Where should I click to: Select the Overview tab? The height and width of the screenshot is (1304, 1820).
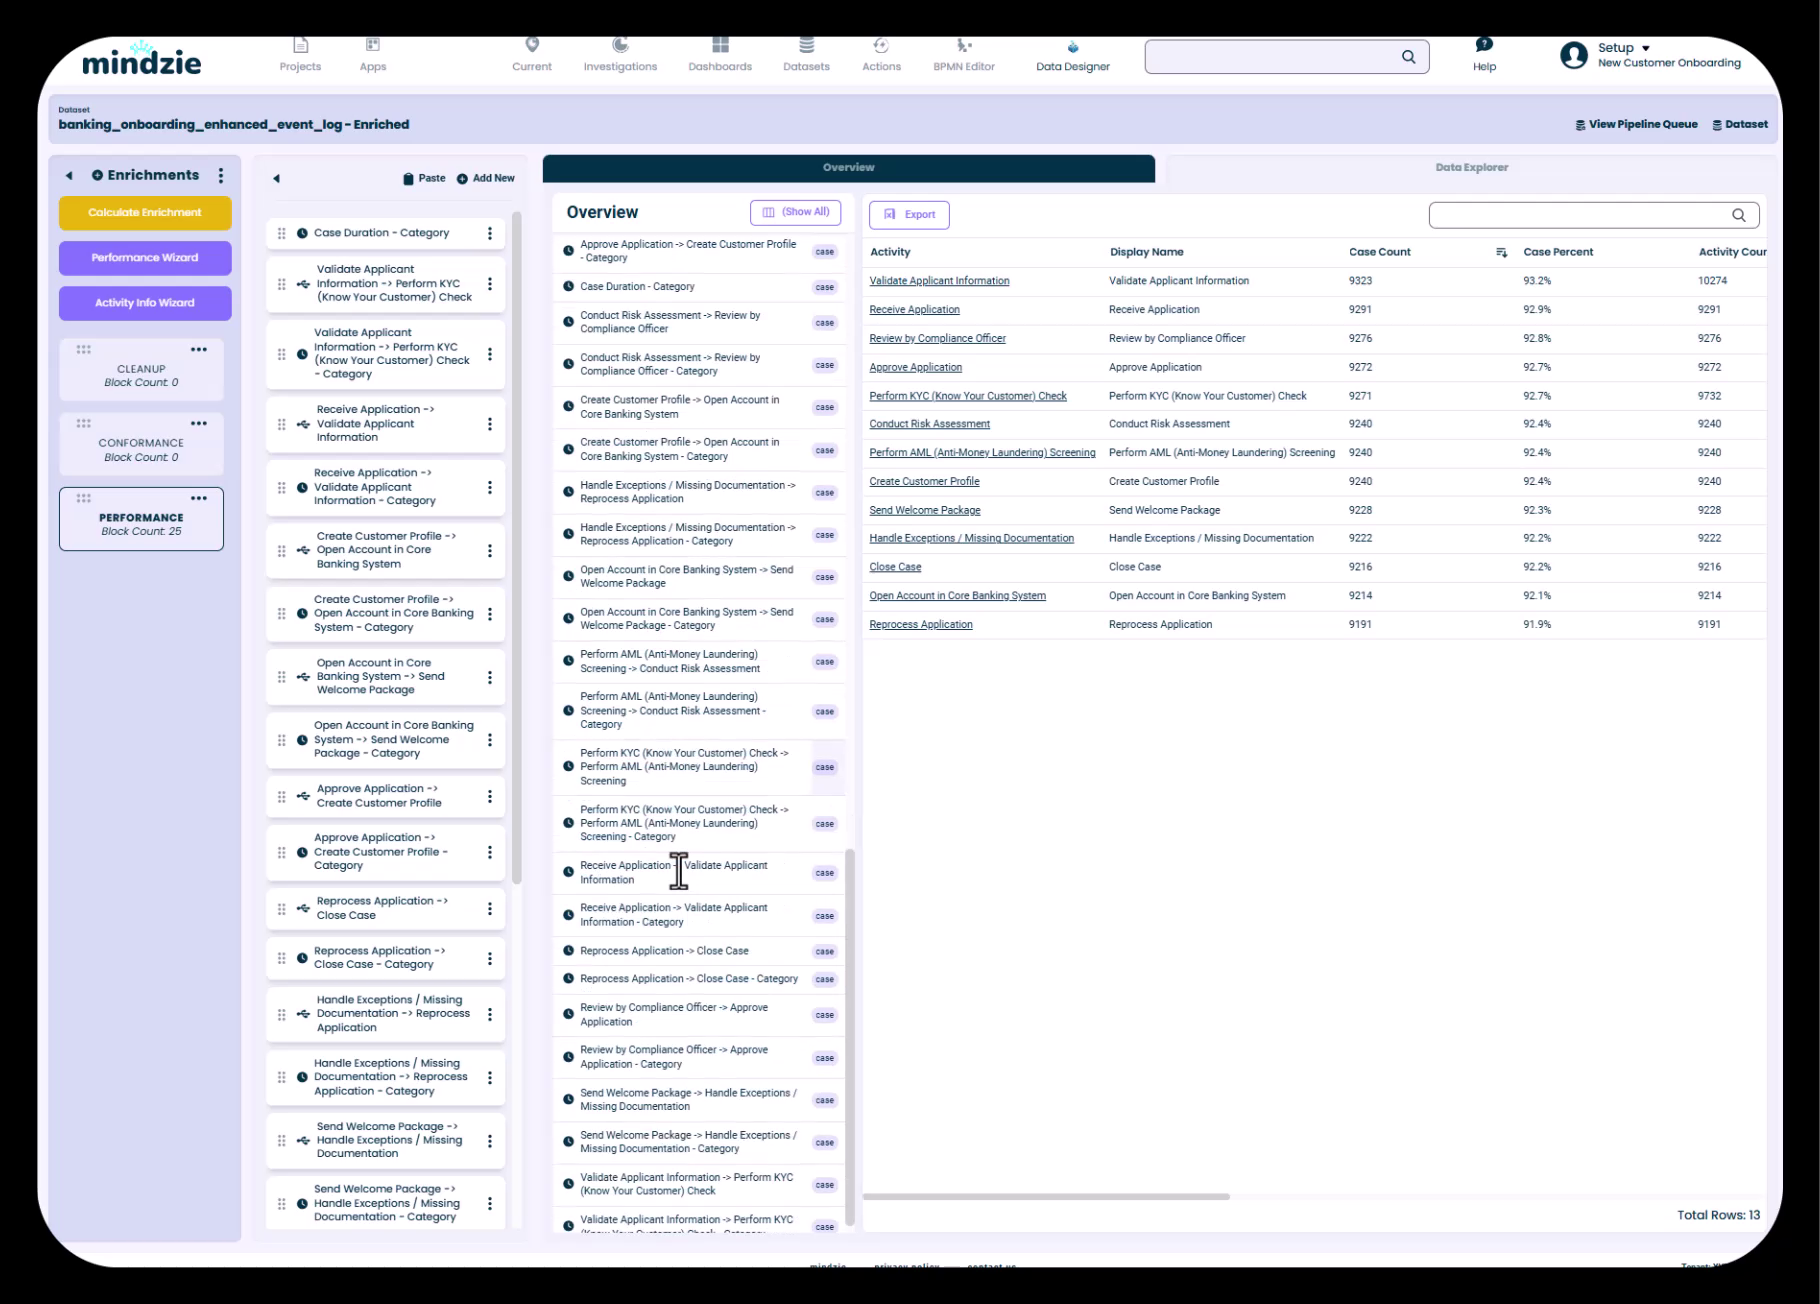[x=848, y=168]
